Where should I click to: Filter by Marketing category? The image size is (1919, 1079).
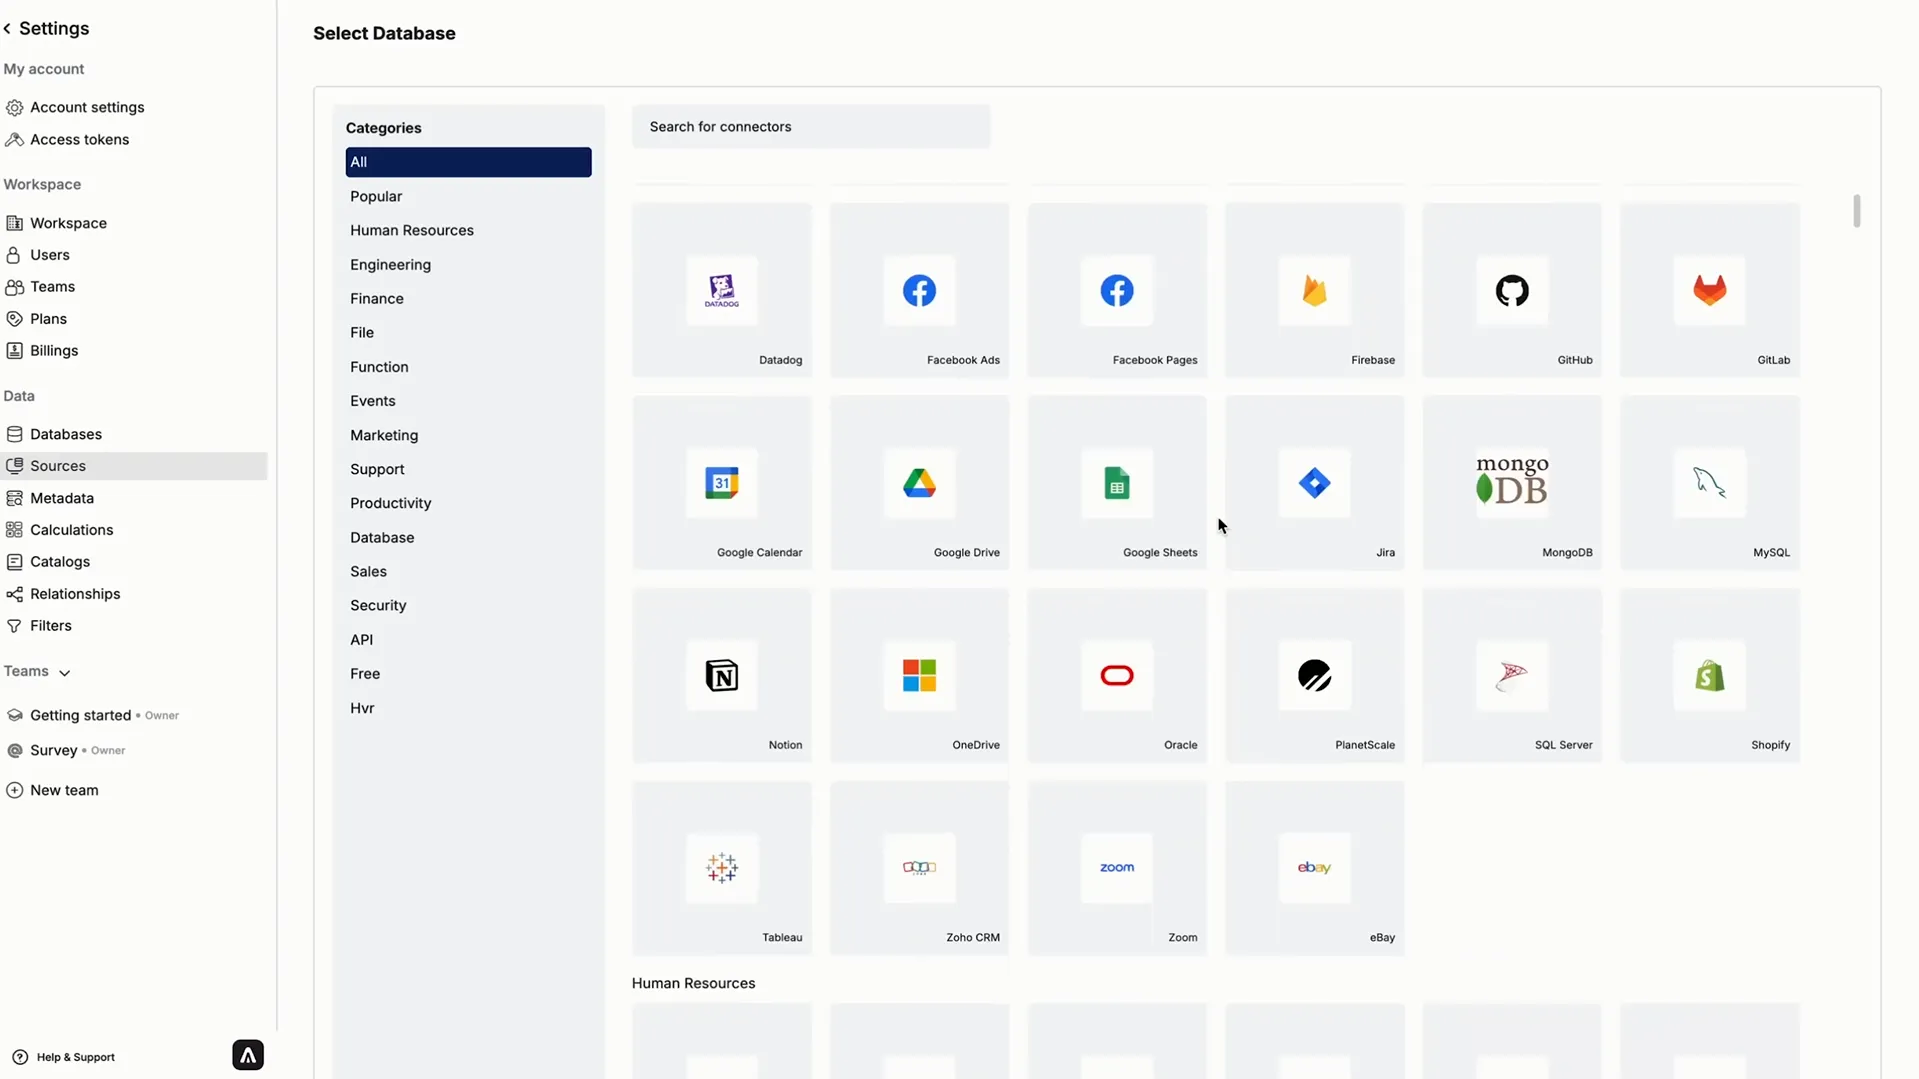[384, 436]
